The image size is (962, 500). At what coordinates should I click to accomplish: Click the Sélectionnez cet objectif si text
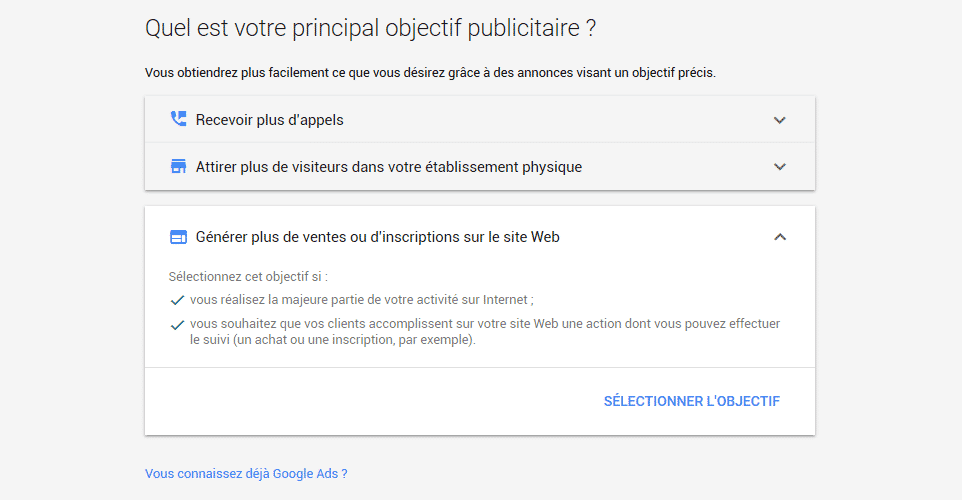[248, 277]
